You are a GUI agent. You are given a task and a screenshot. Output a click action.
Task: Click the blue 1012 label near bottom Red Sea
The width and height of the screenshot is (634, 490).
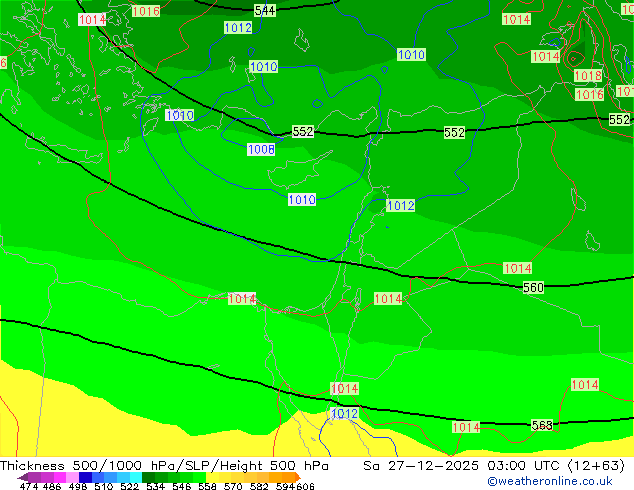pyautogui.click(x=344, y=414)
